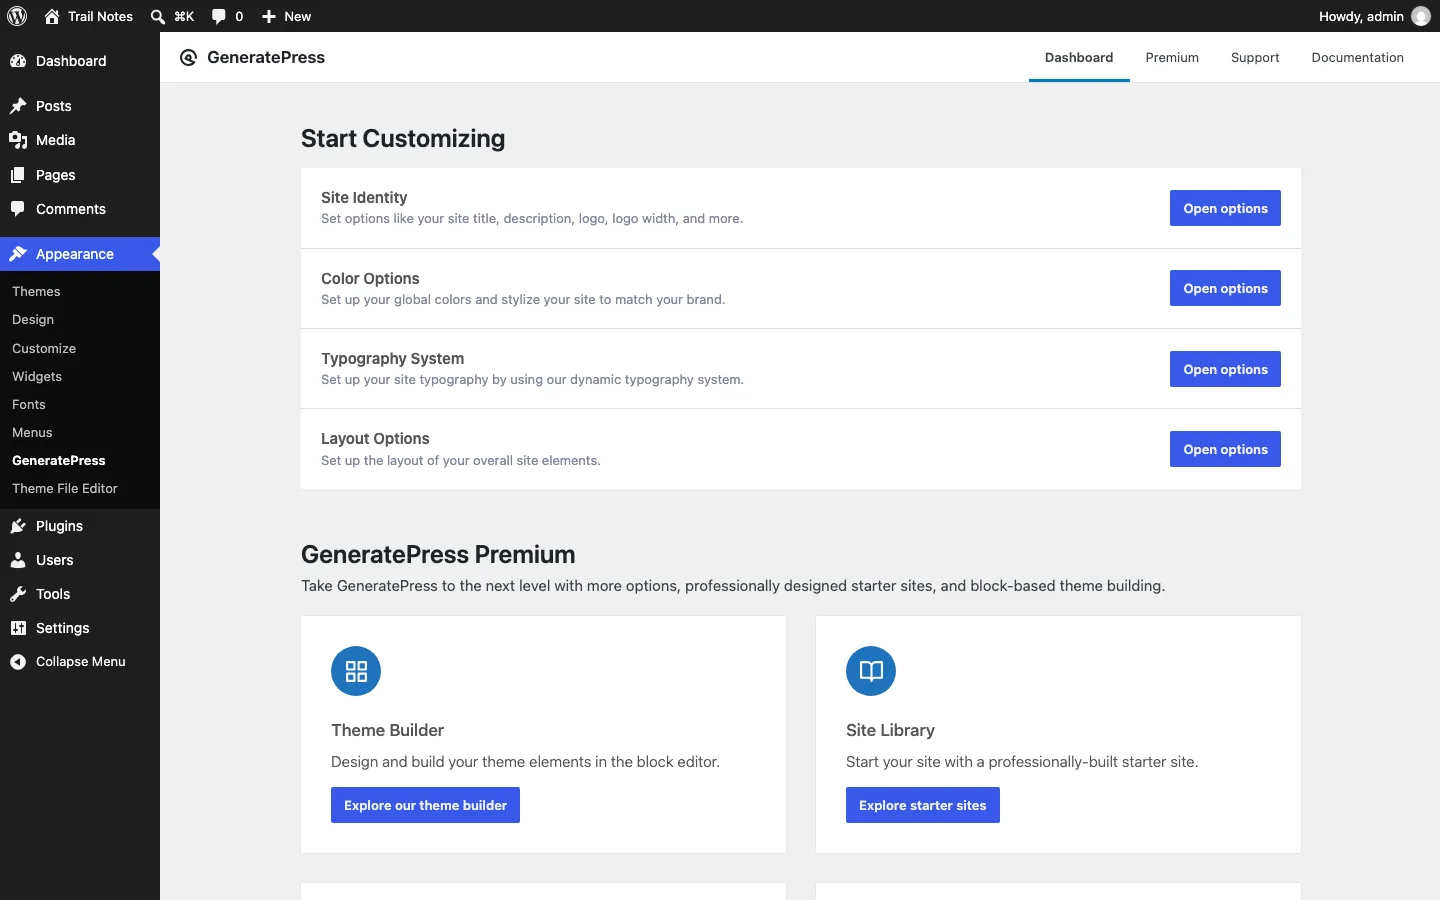Click the Site Library card title
1440x900 pixels.
click(890, 730)
